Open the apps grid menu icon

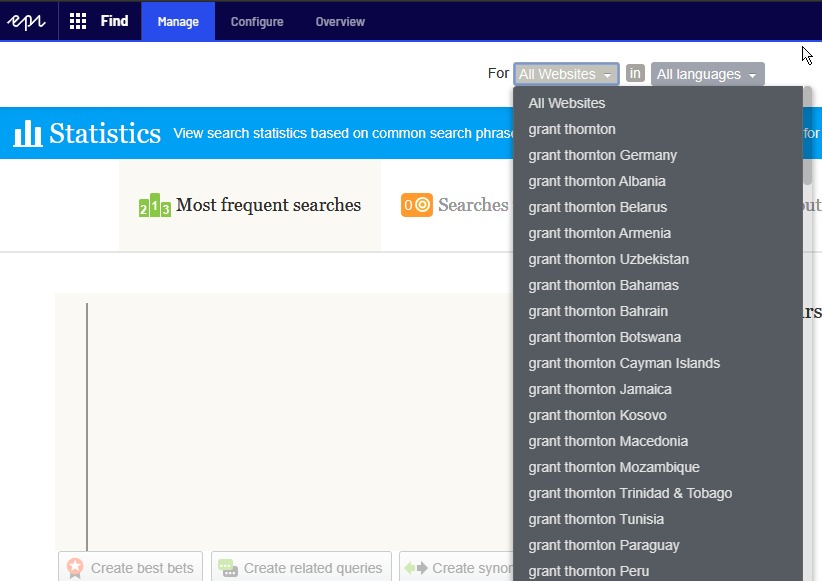click(x=78, y=21)
